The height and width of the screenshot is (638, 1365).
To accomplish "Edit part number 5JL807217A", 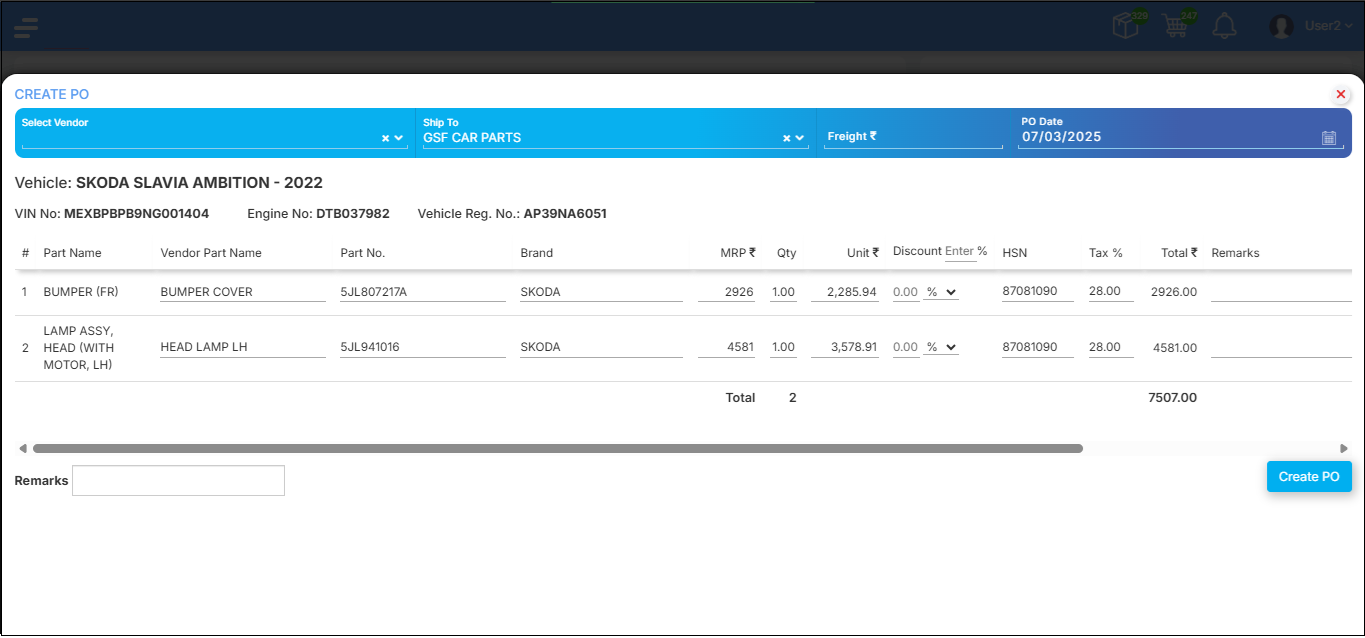I will point(423,292).
